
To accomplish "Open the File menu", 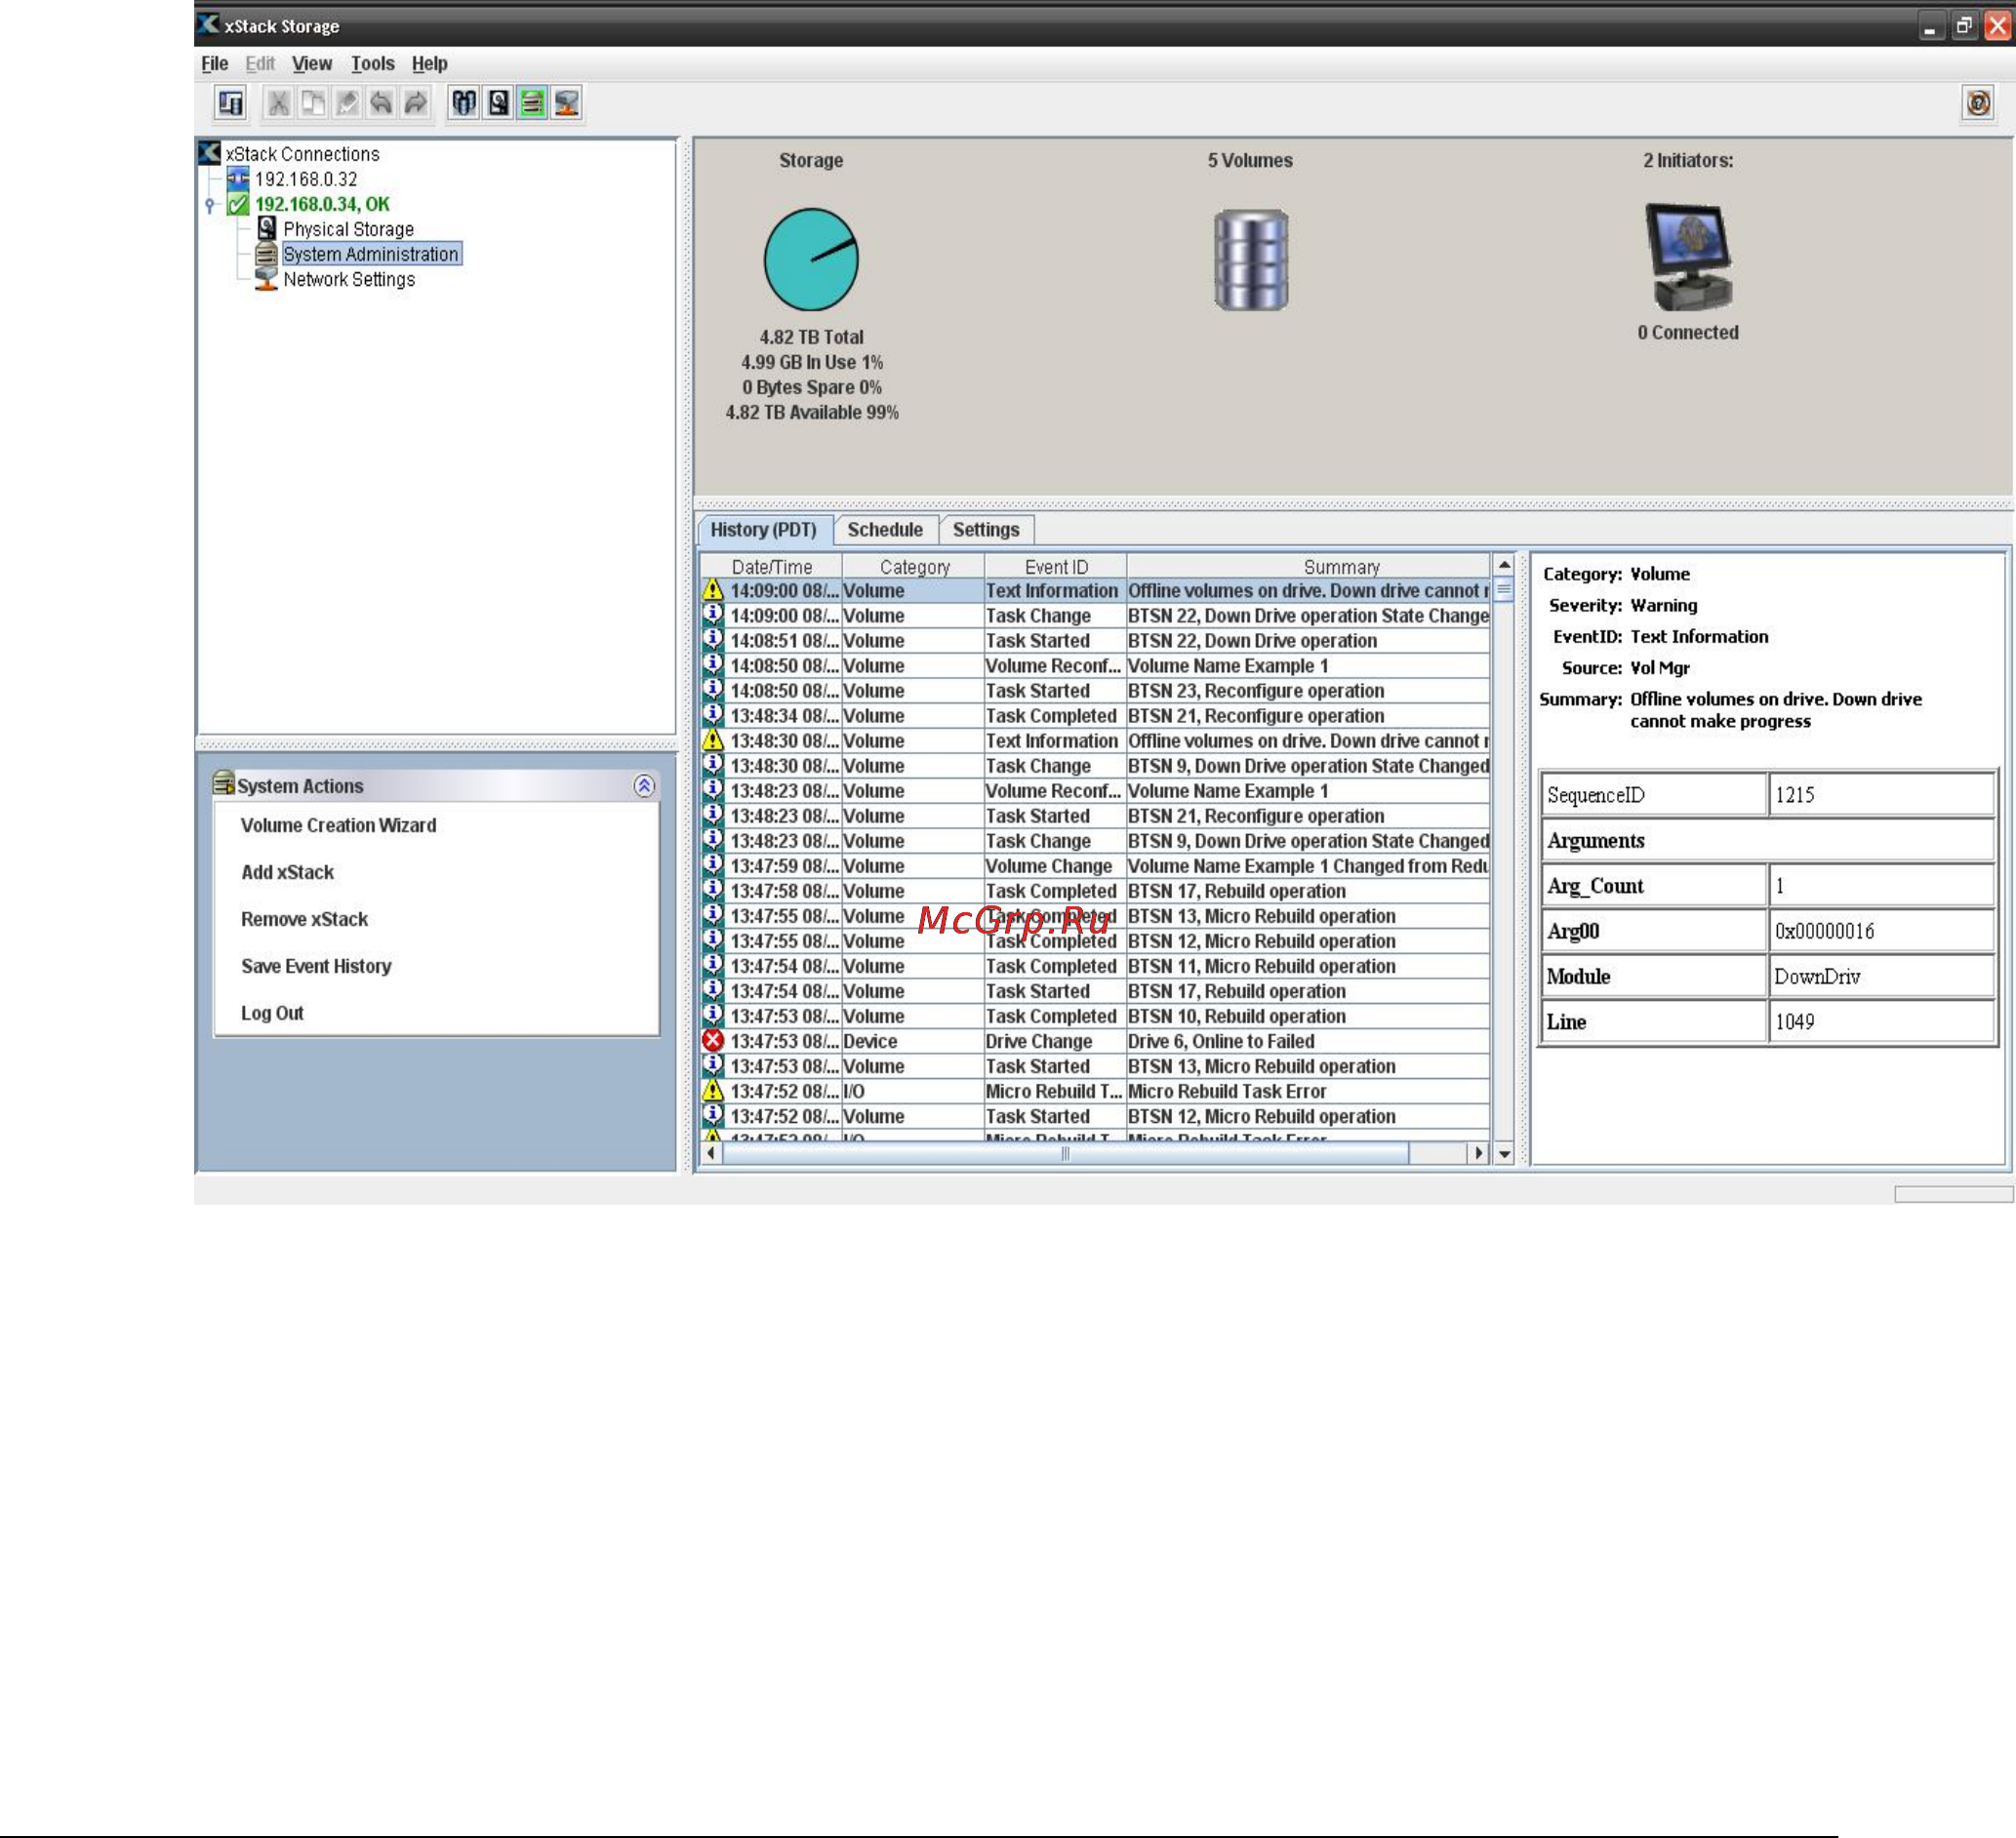I will (x=215, y=63).
